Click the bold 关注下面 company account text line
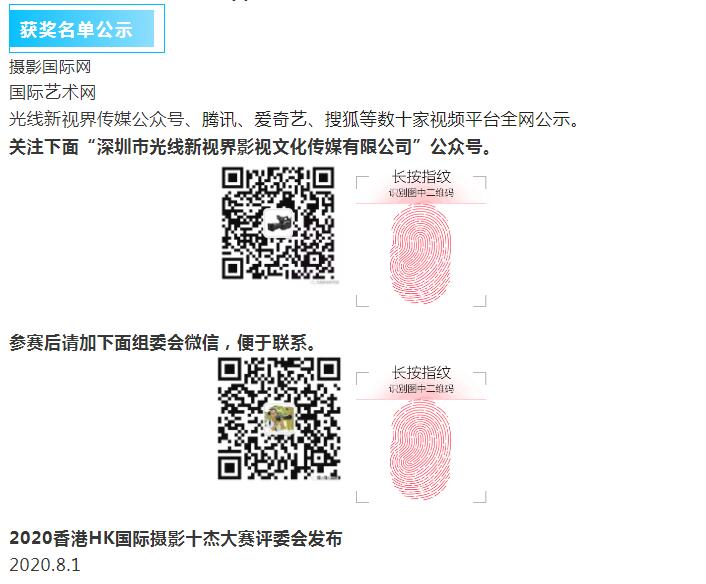706x584 pixels. [250, 147]
